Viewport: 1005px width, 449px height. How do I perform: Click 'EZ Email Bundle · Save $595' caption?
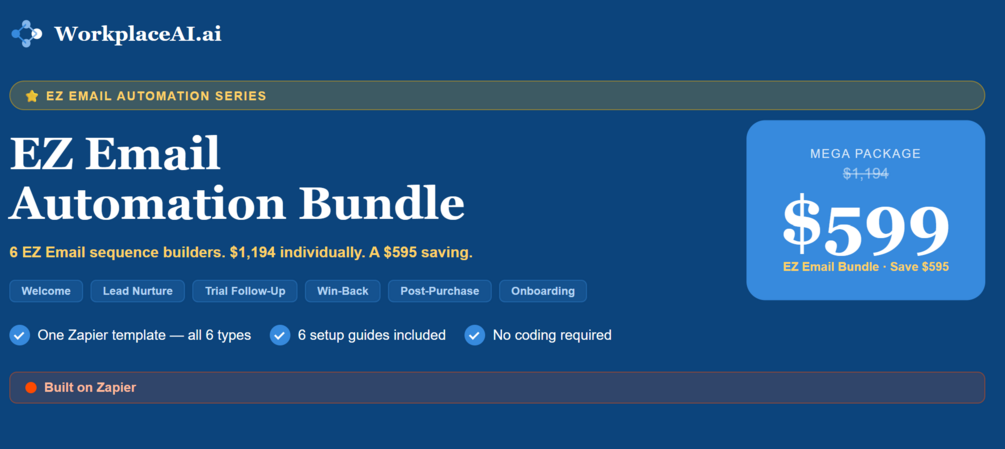[865, 266]
